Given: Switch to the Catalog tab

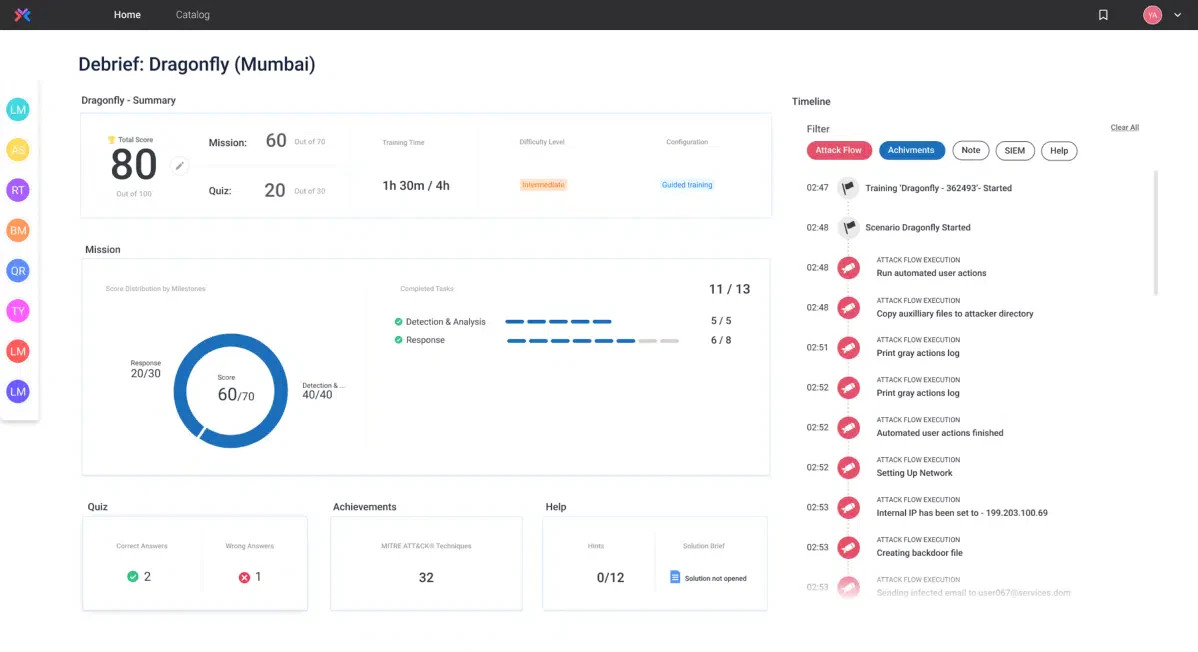Looking at the screenshot, I should coord(192,15).
